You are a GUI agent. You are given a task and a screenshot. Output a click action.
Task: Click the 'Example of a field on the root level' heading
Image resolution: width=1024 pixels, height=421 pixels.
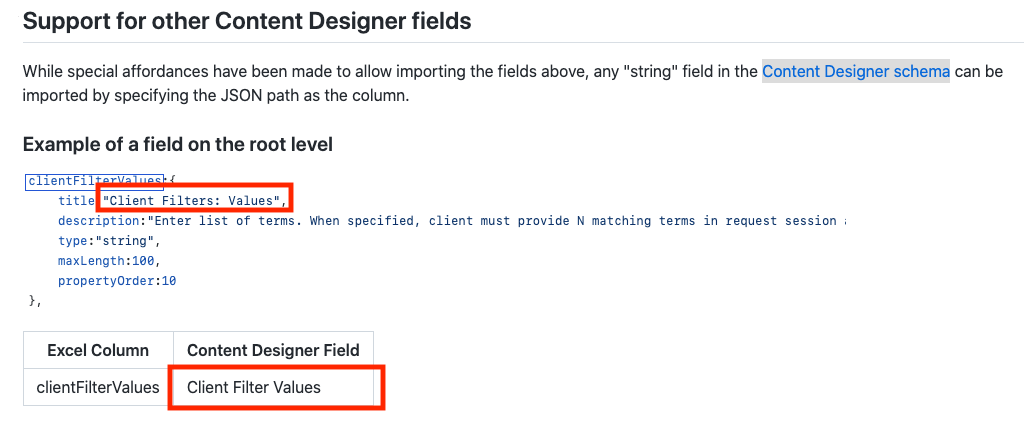pyautogui.click(x=178, y=145)
